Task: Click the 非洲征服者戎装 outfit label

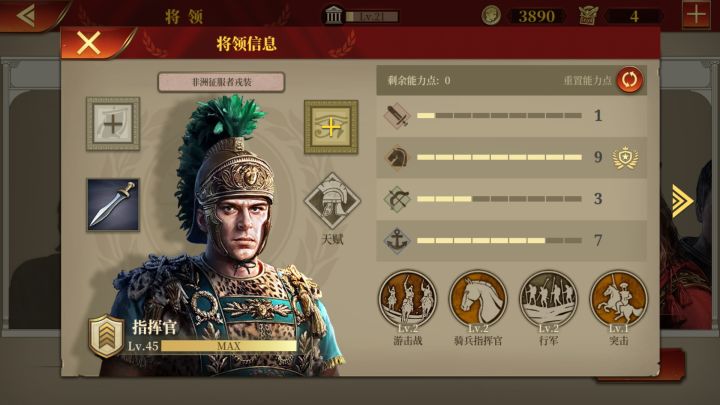Action: coord(221,83)
